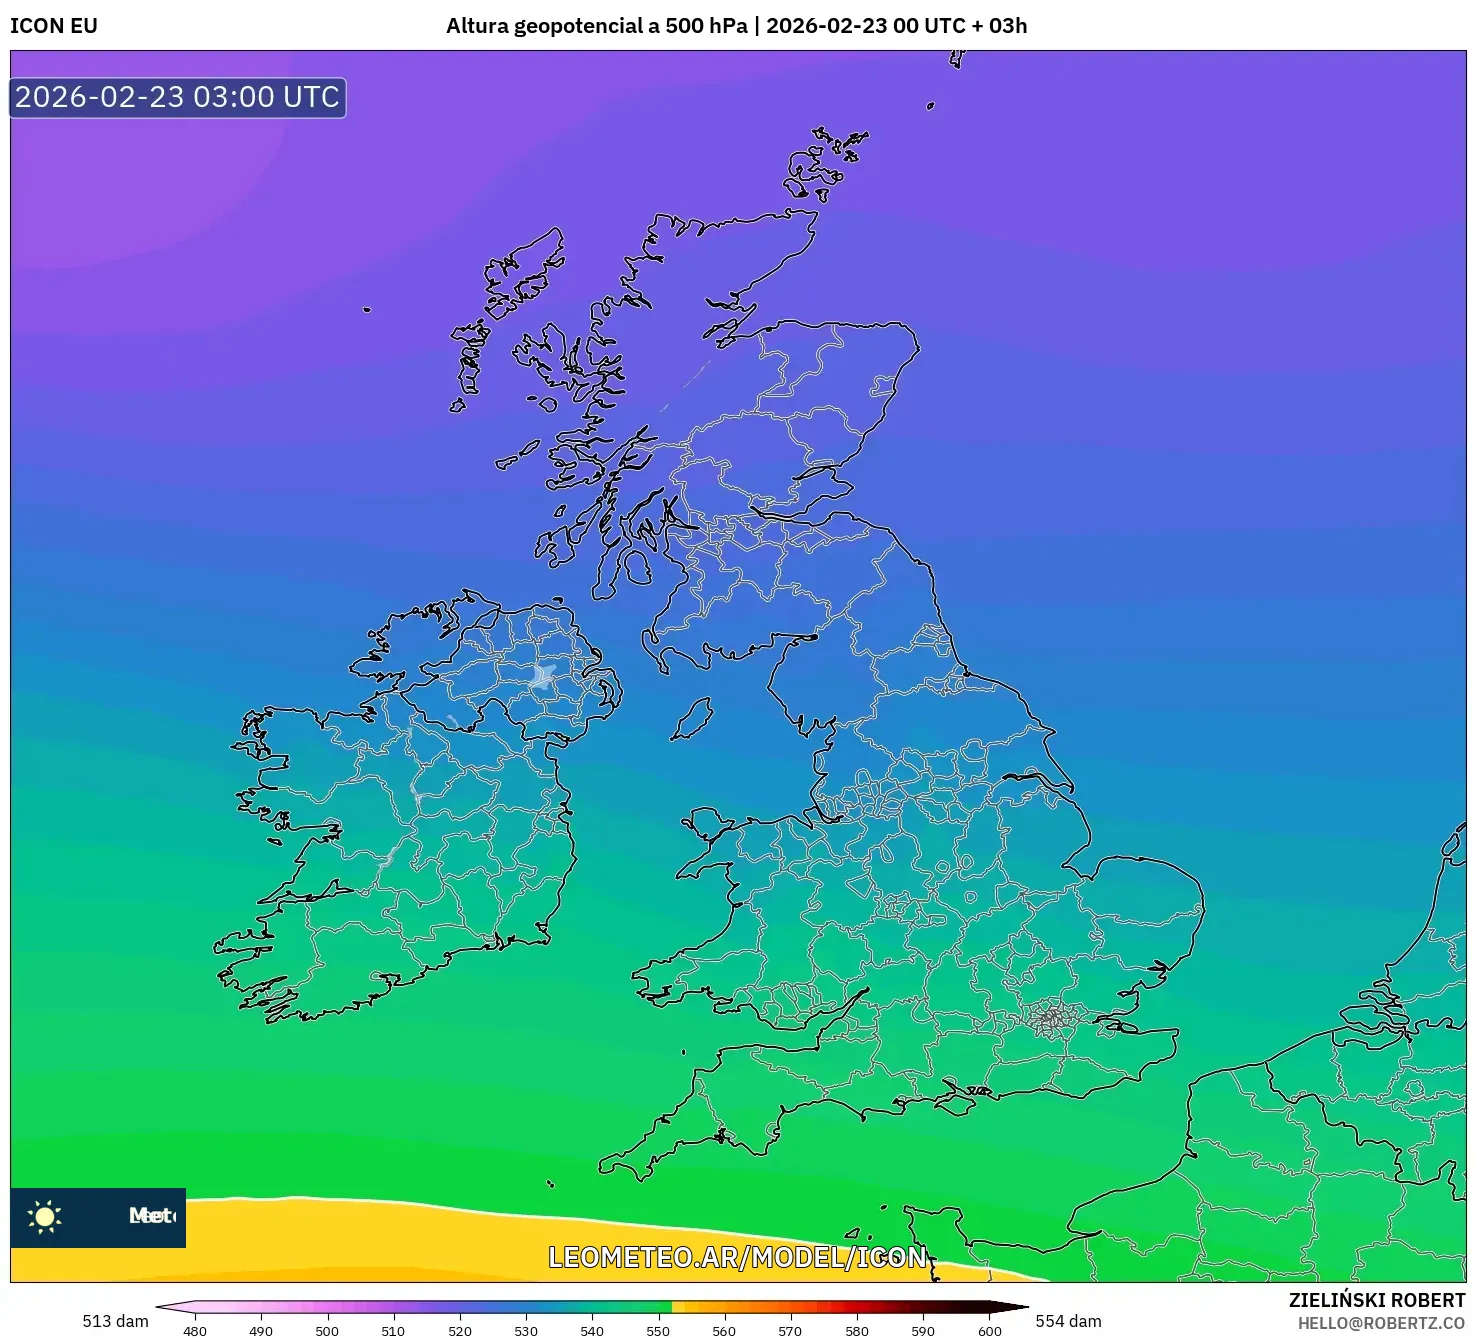Click the 550 mark on color scale
The height and width of the screenshot is (1338, 1475).
658,1330
